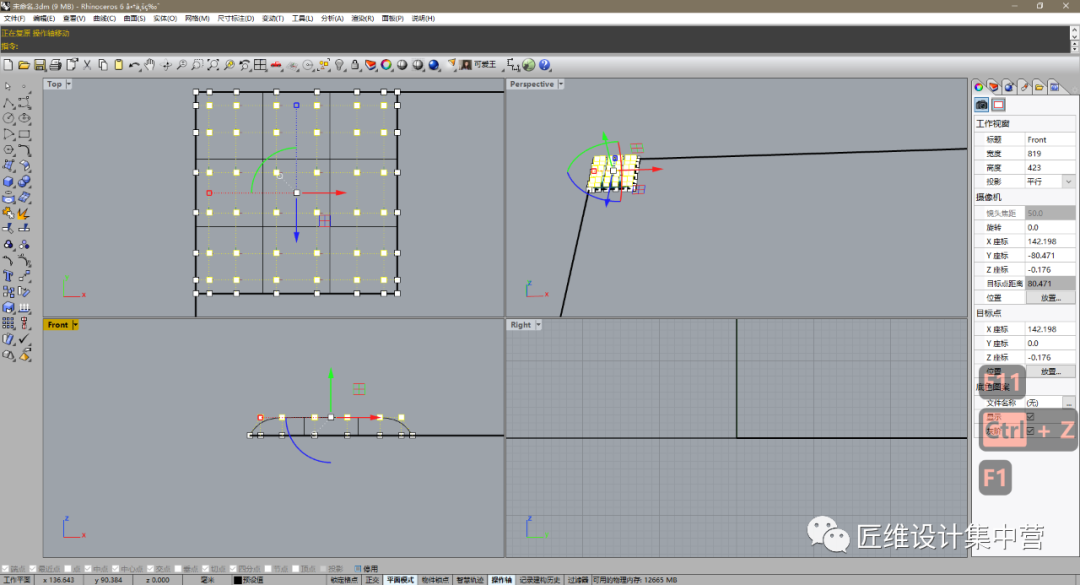The width and height of the screenshot is (1080, 585).
Task: Click the Zoom Extents icon
Action: click(x=213, y=65)
